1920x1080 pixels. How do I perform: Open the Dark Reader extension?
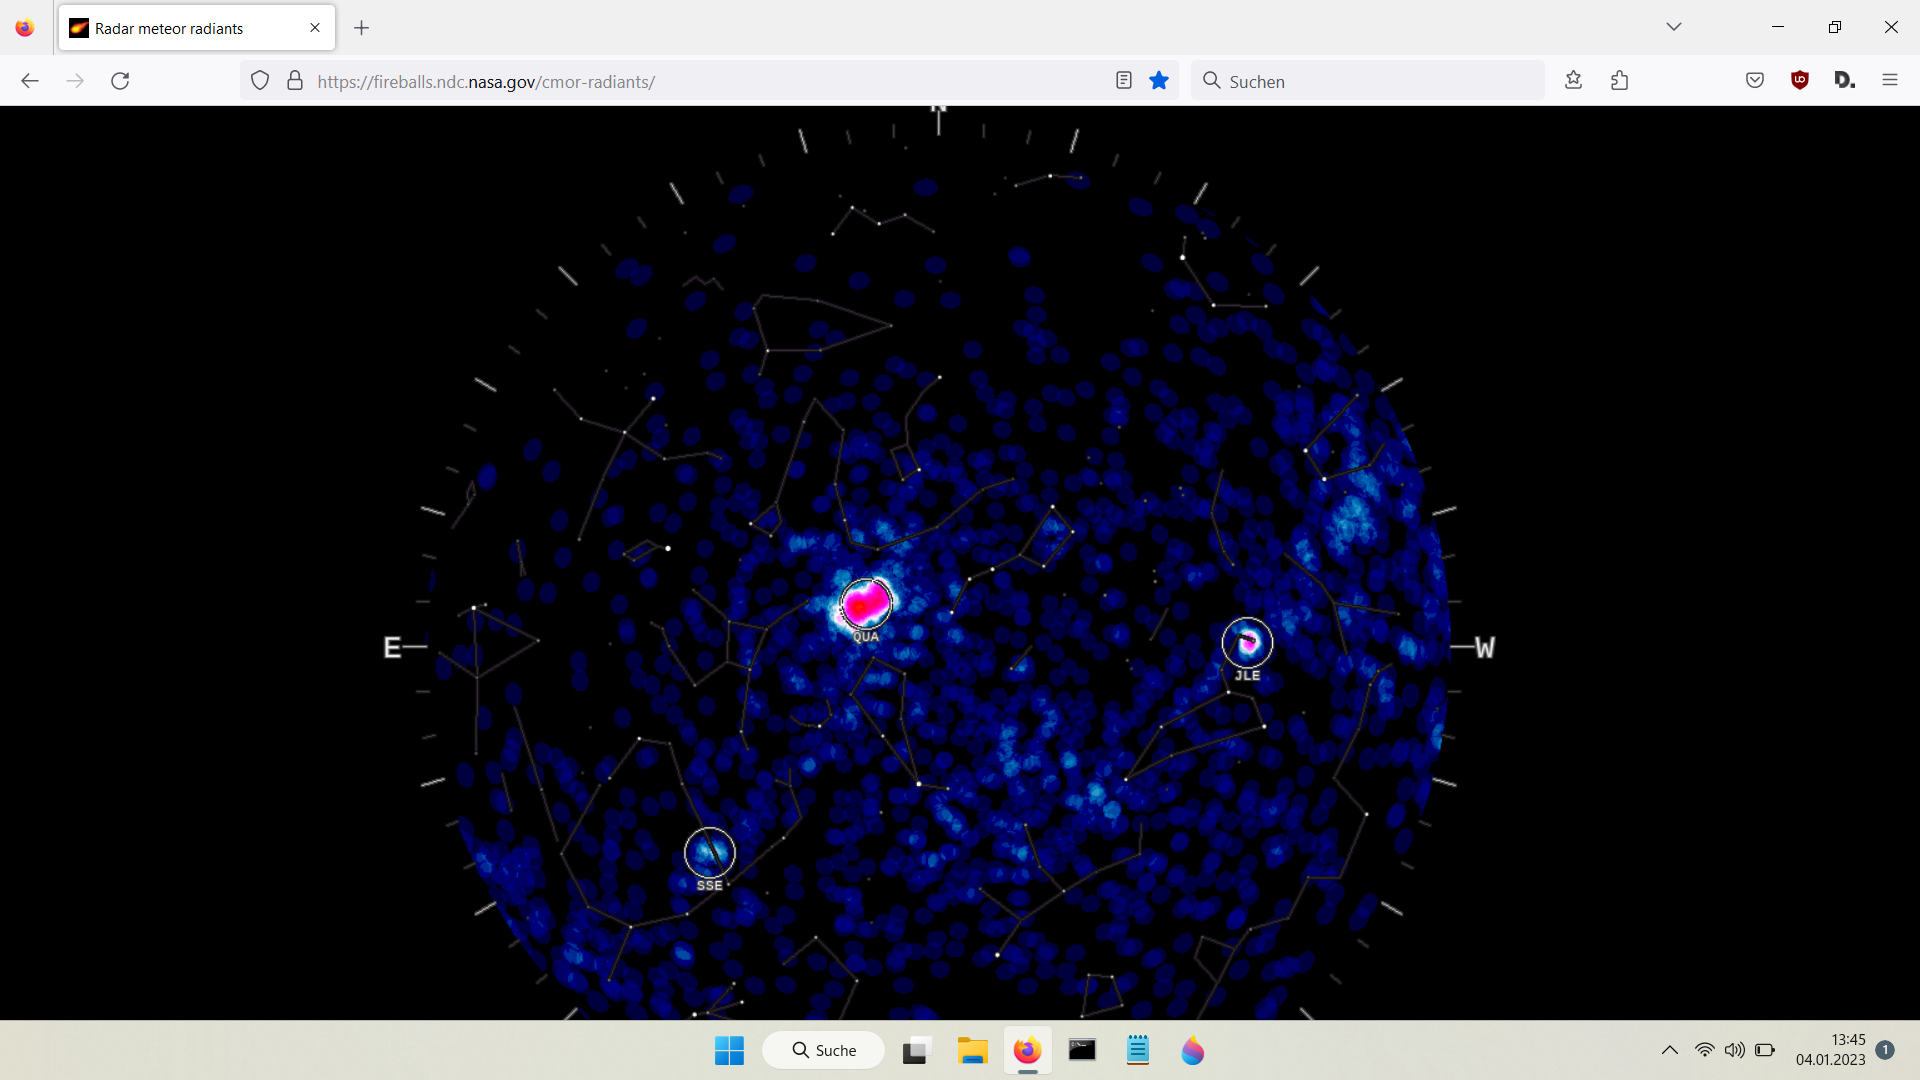(x=1845, y=81)
